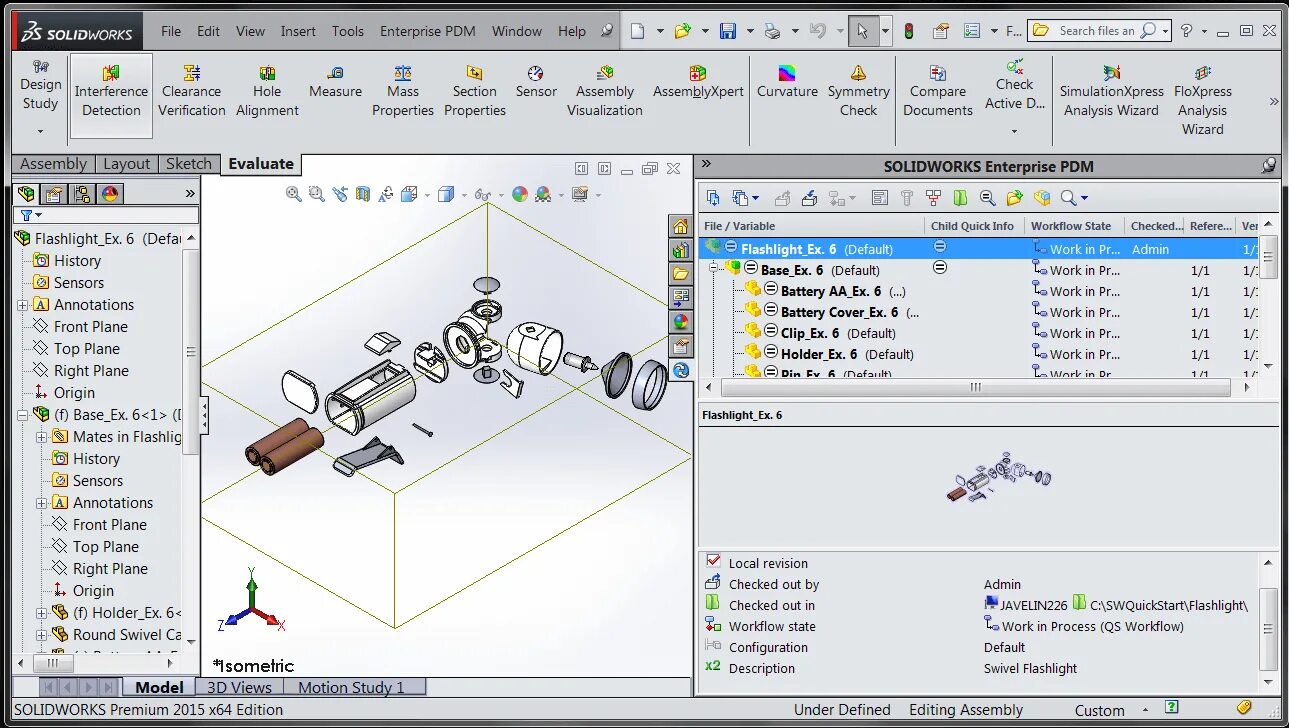Launch SimulationXpress Analysis Wizard
This screenshot has width=1289, height=728.
tap(1111, 92)
